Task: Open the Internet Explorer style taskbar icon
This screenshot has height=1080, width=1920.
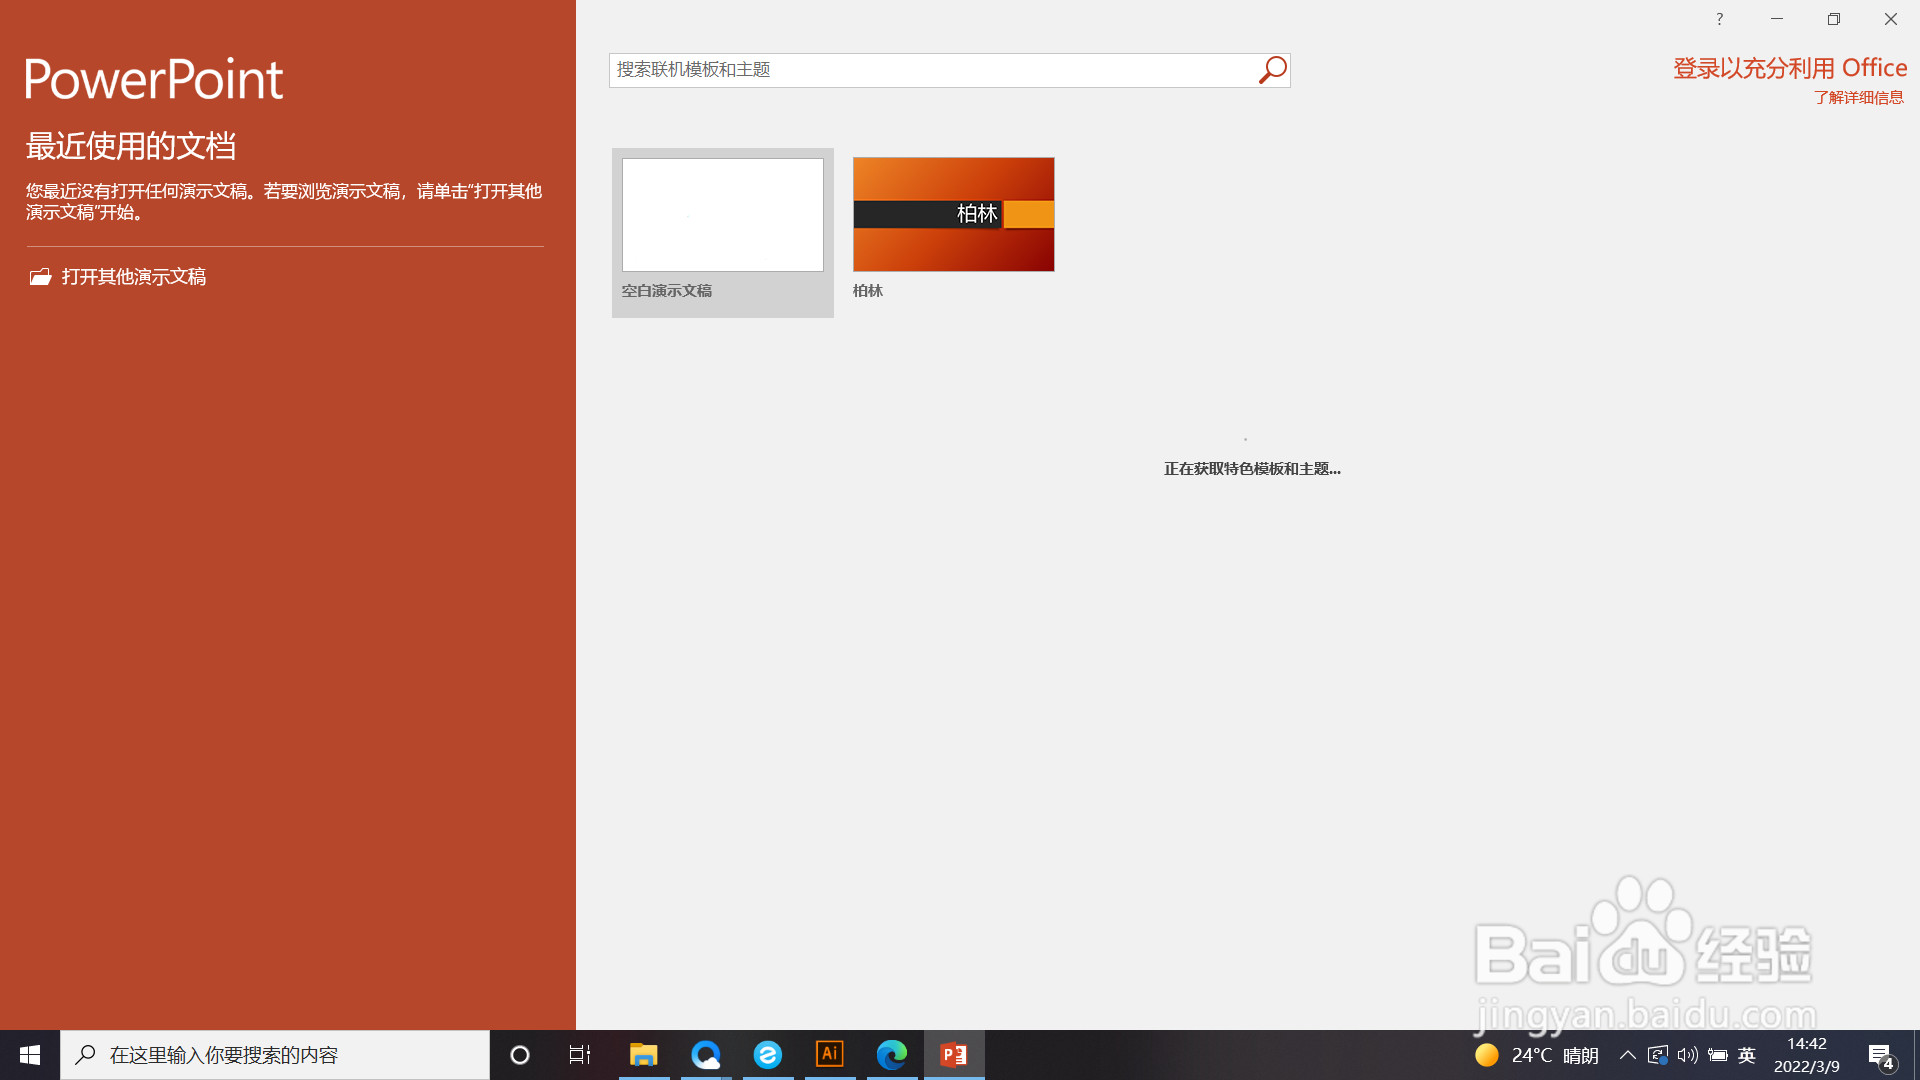Action: 768,1055
